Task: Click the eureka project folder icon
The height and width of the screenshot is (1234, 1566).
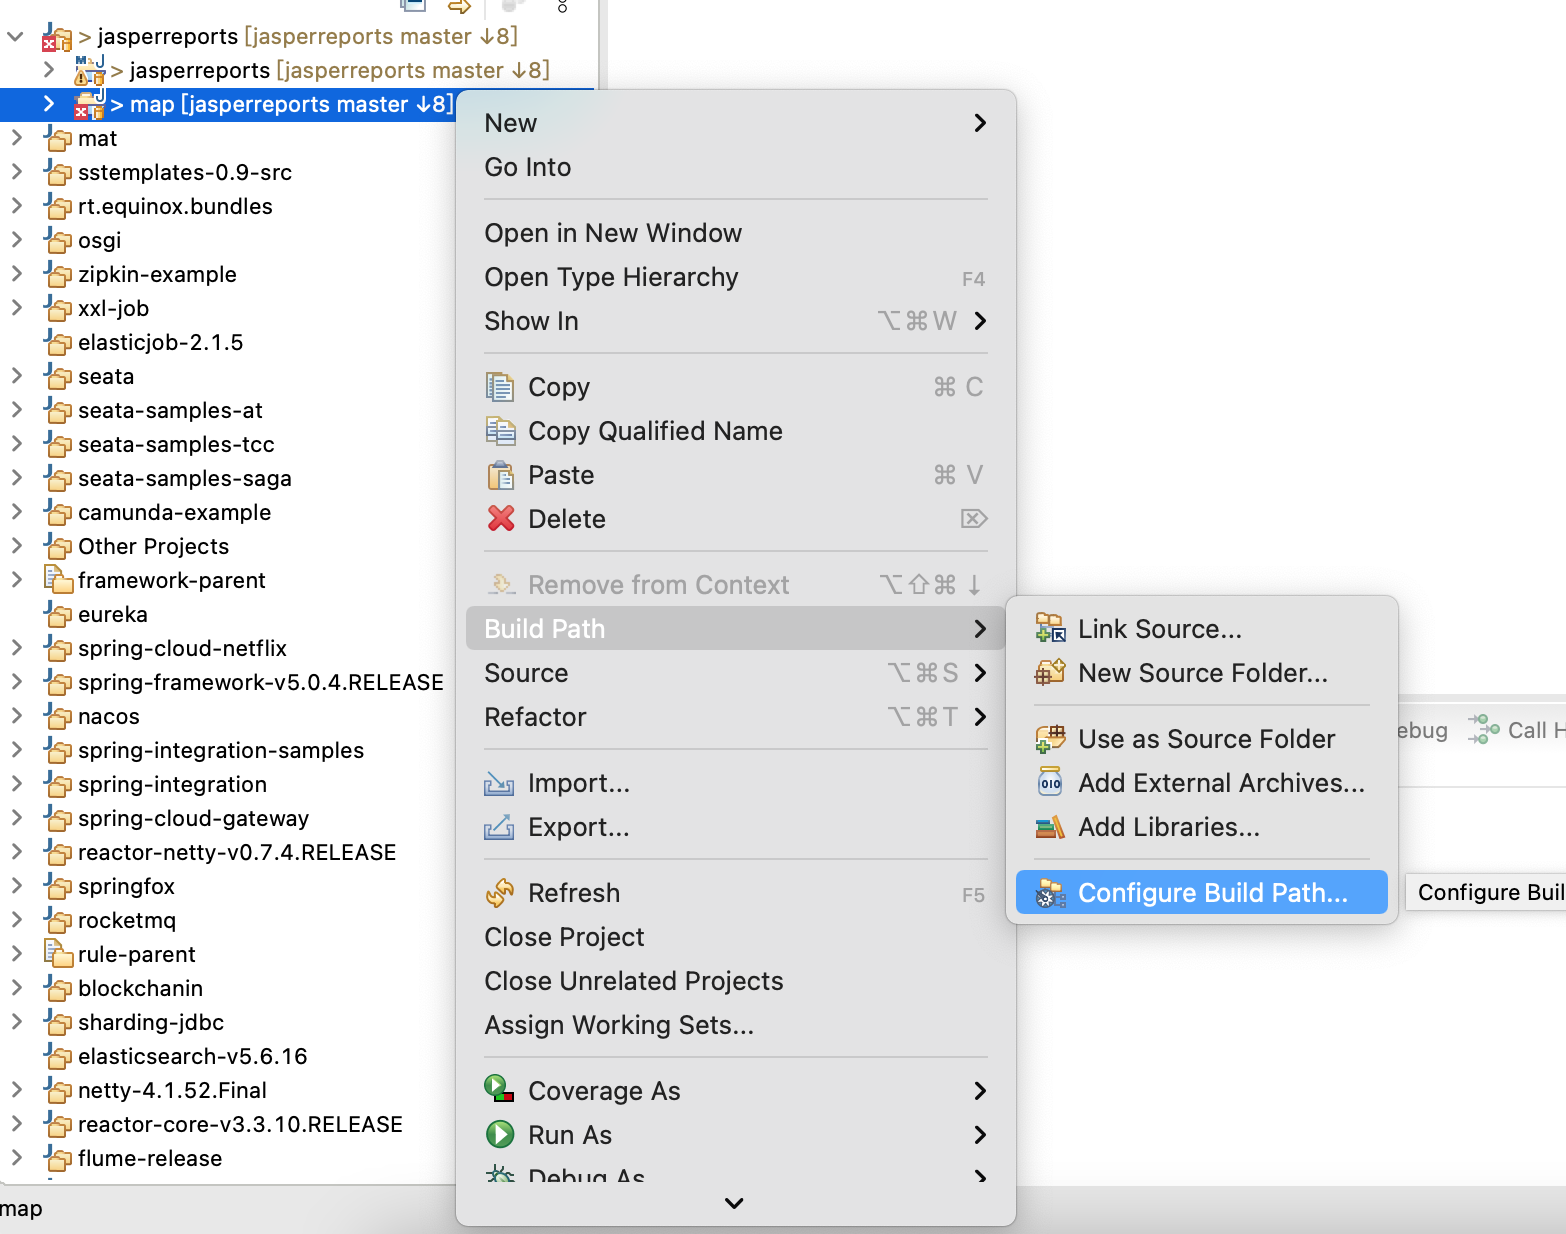Action: tap(59, 613)
